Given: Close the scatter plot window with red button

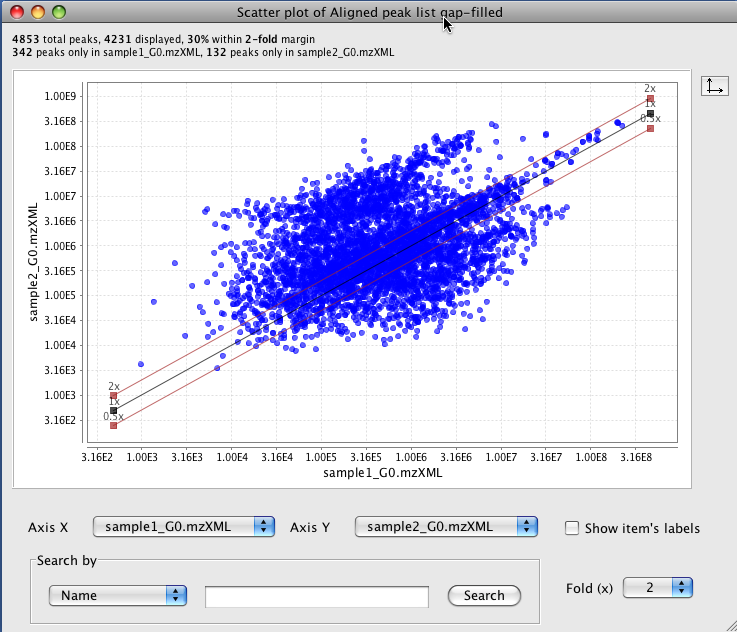Looking at the screenshot, I should [x=17, y=12].
